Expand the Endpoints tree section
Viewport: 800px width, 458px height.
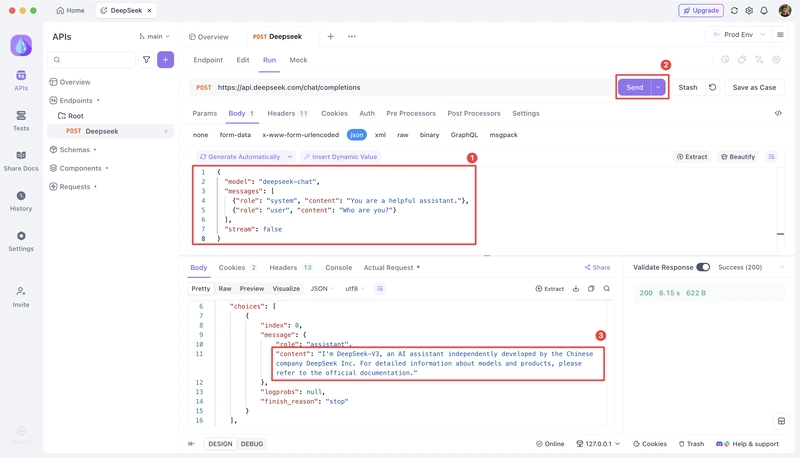[x=74, y=100]
